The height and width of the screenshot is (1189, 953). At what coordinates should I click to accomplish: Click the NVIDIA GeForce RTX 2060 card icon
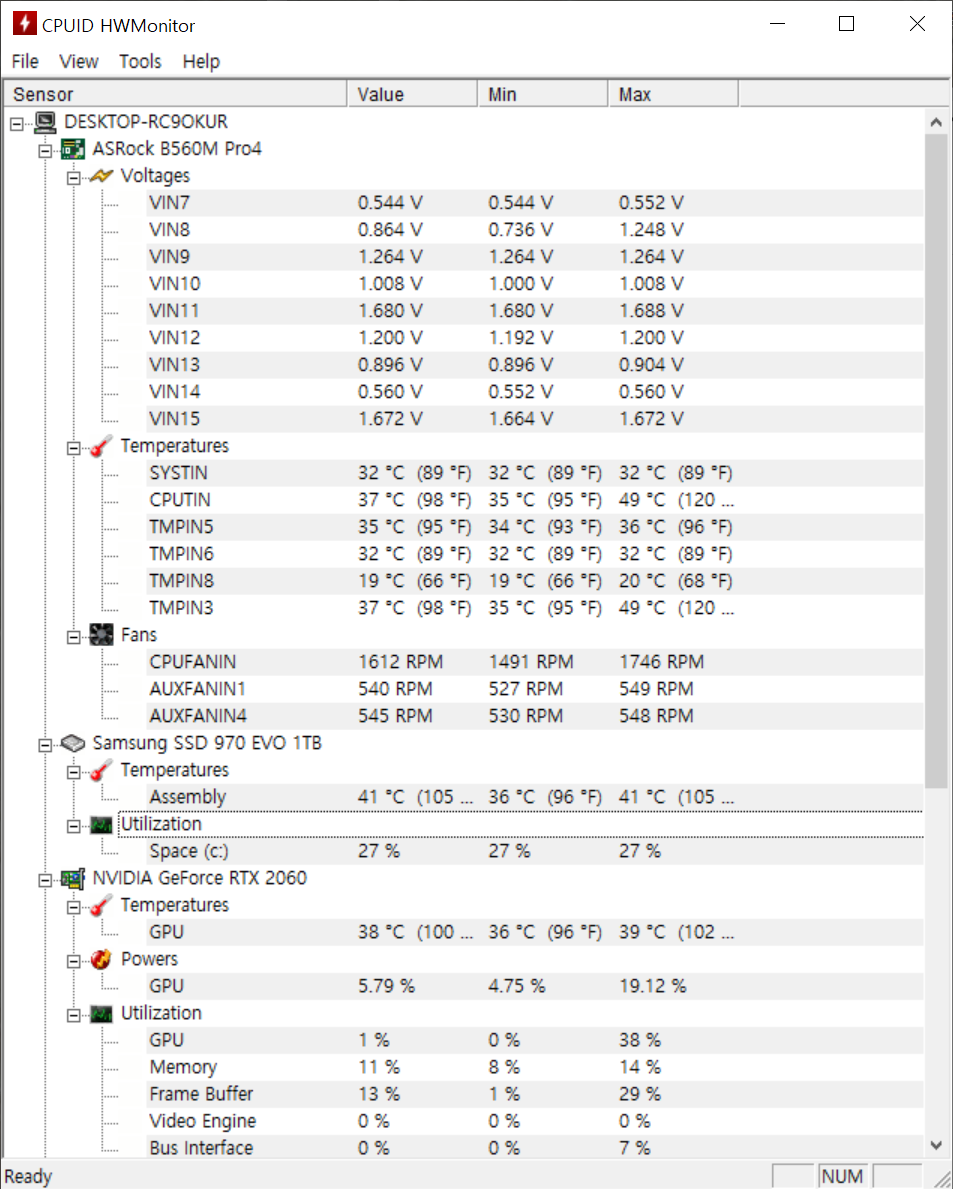click(x=74, y=878)
